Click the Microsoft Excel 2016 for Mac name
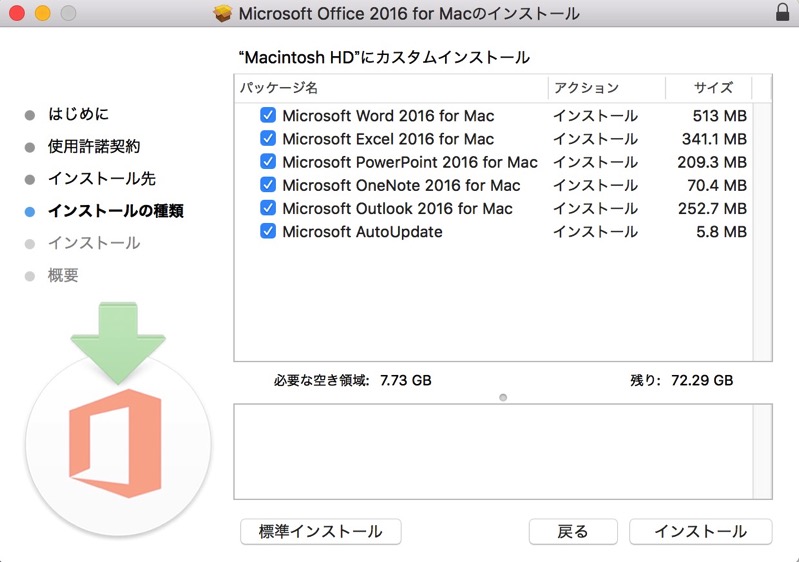 (x=388, y=139)
